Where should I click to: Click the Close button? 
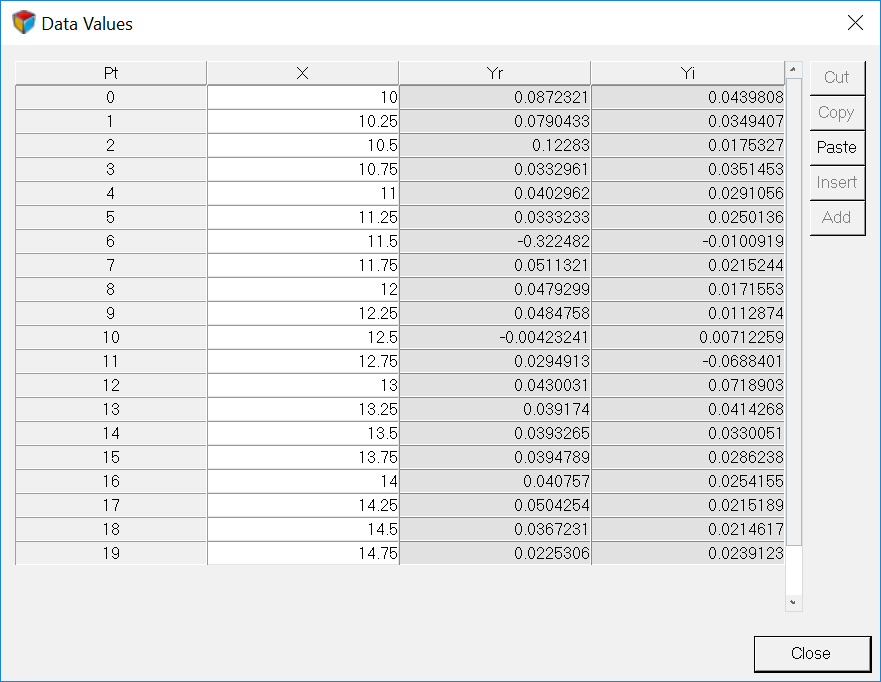812,653
